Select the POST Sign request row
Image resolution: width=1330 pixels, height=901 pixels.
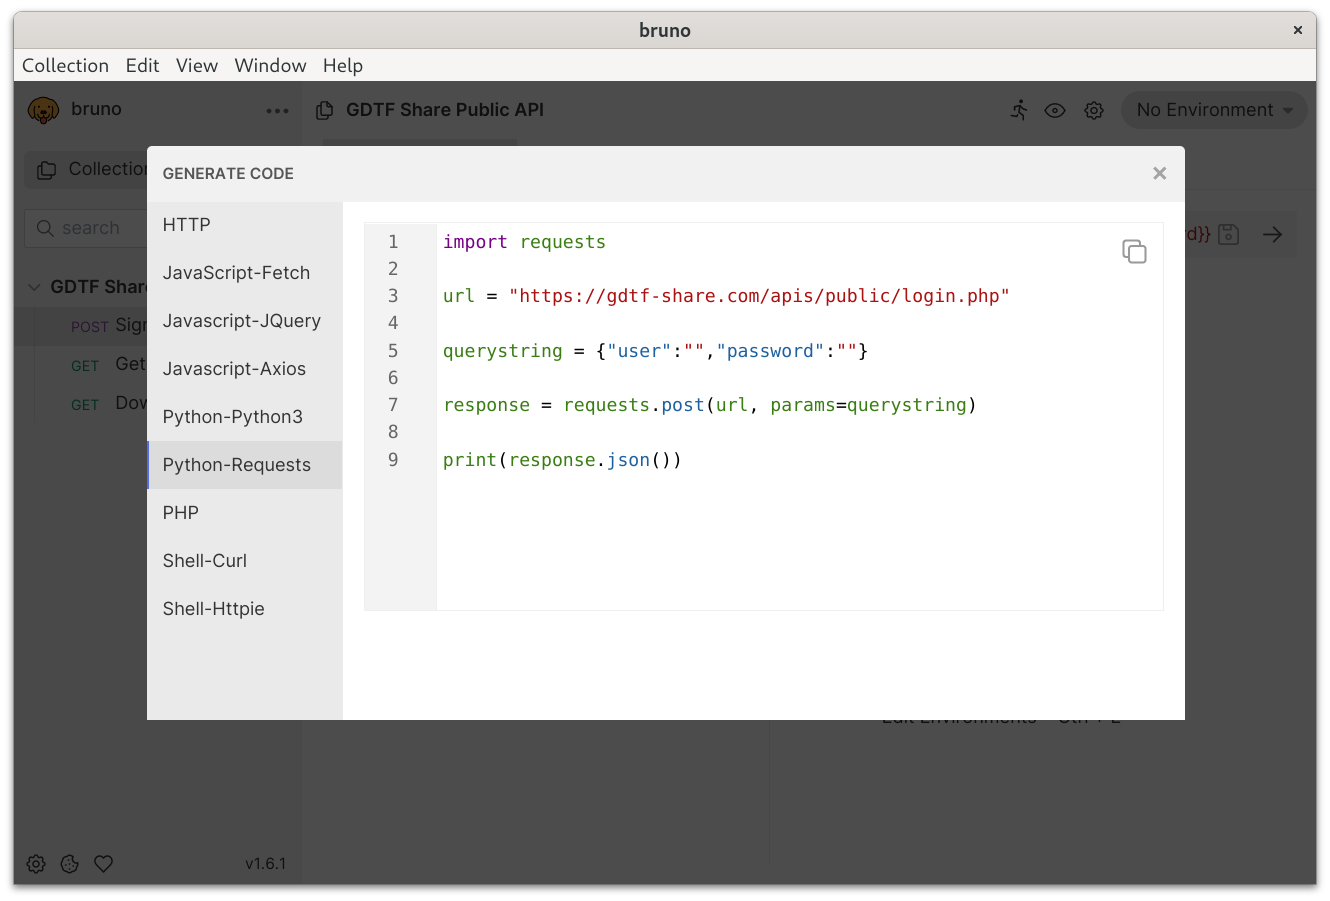click(82, 326)
